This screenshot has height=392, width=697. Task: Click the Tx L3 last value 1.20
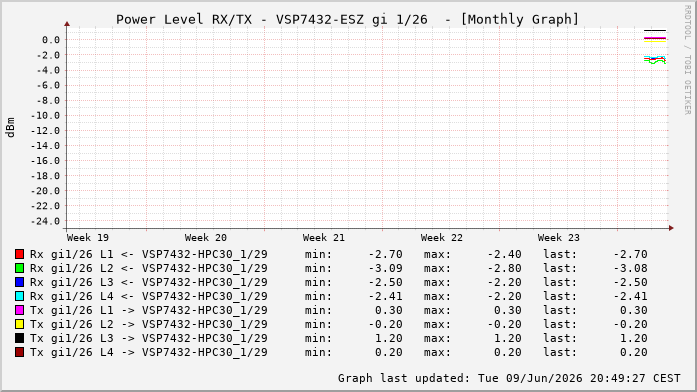point(634,338)
